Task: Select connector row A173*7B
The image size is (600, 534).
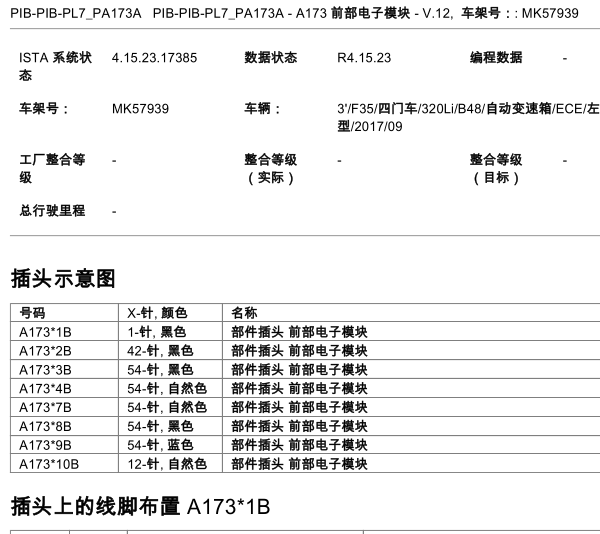Action: [305, 407]
